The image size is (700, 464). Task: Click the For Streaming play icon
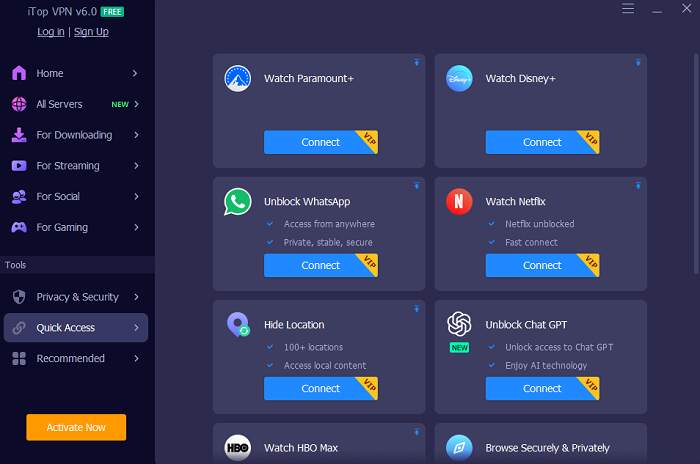tap(19, 166)
